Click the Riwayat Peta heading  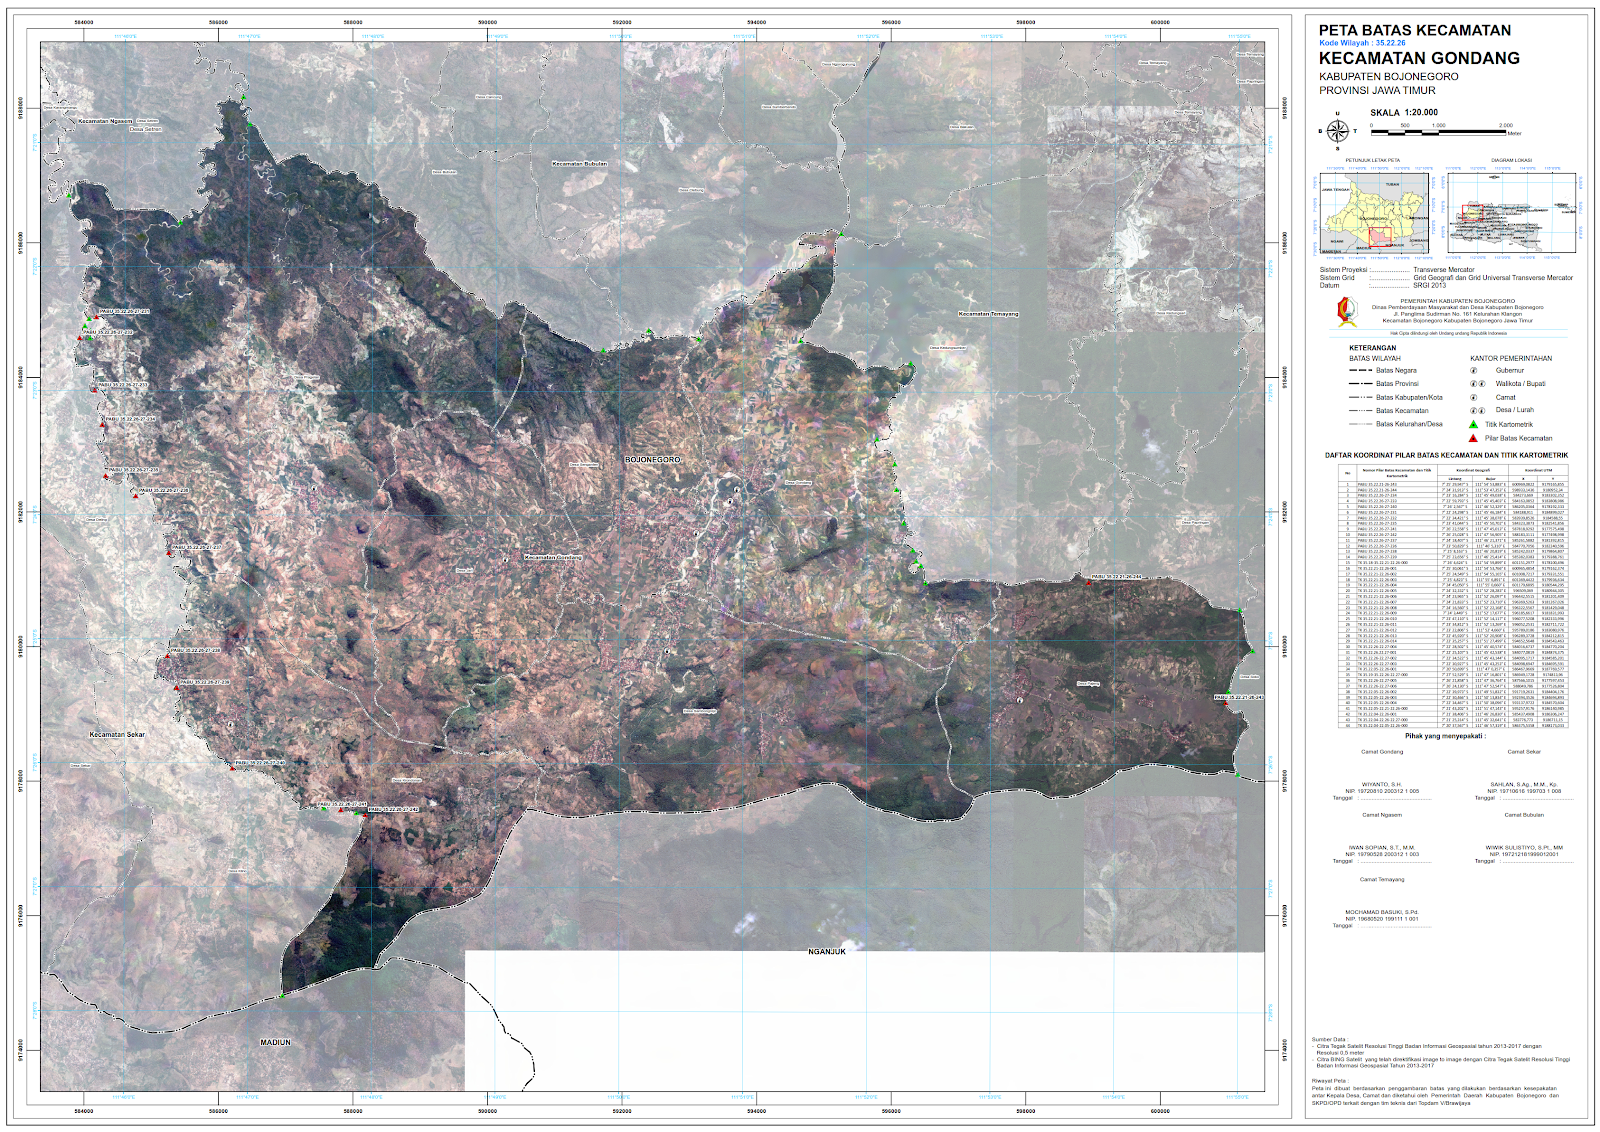click(1330, 1081)
